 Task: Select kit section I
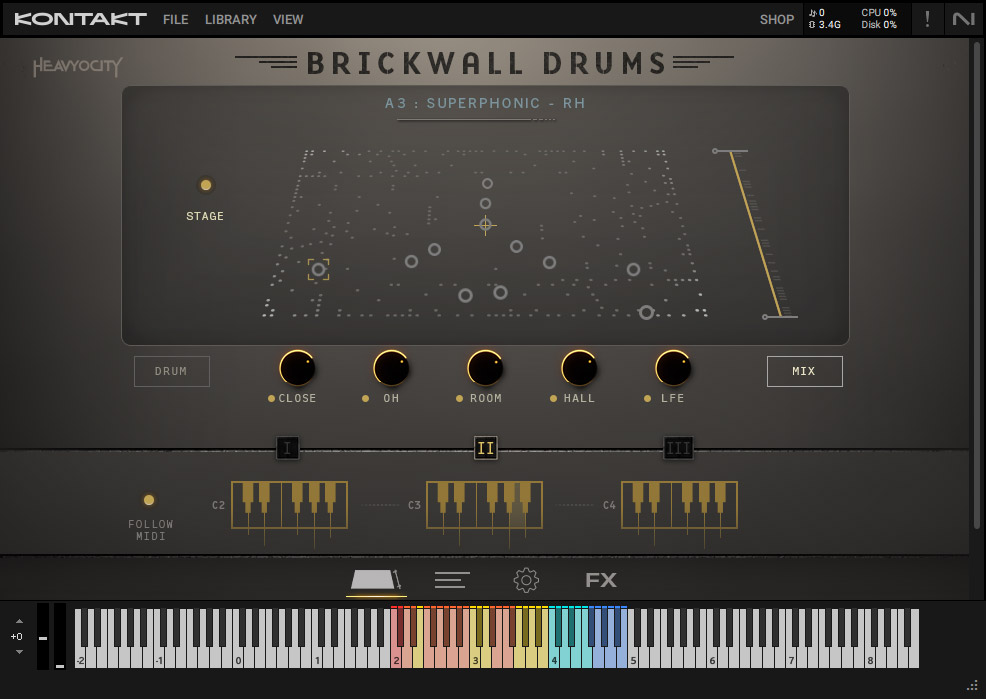coord(287,448)
